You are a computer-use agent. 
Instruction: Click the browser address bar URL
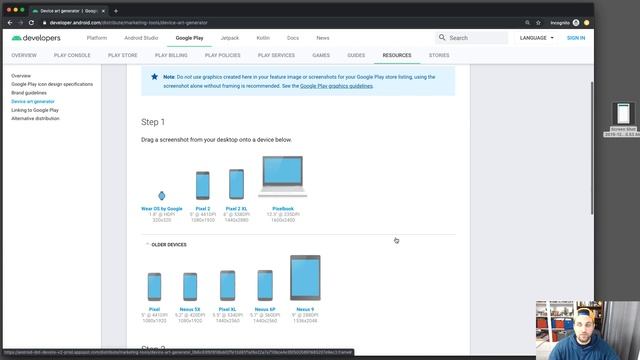129,23
